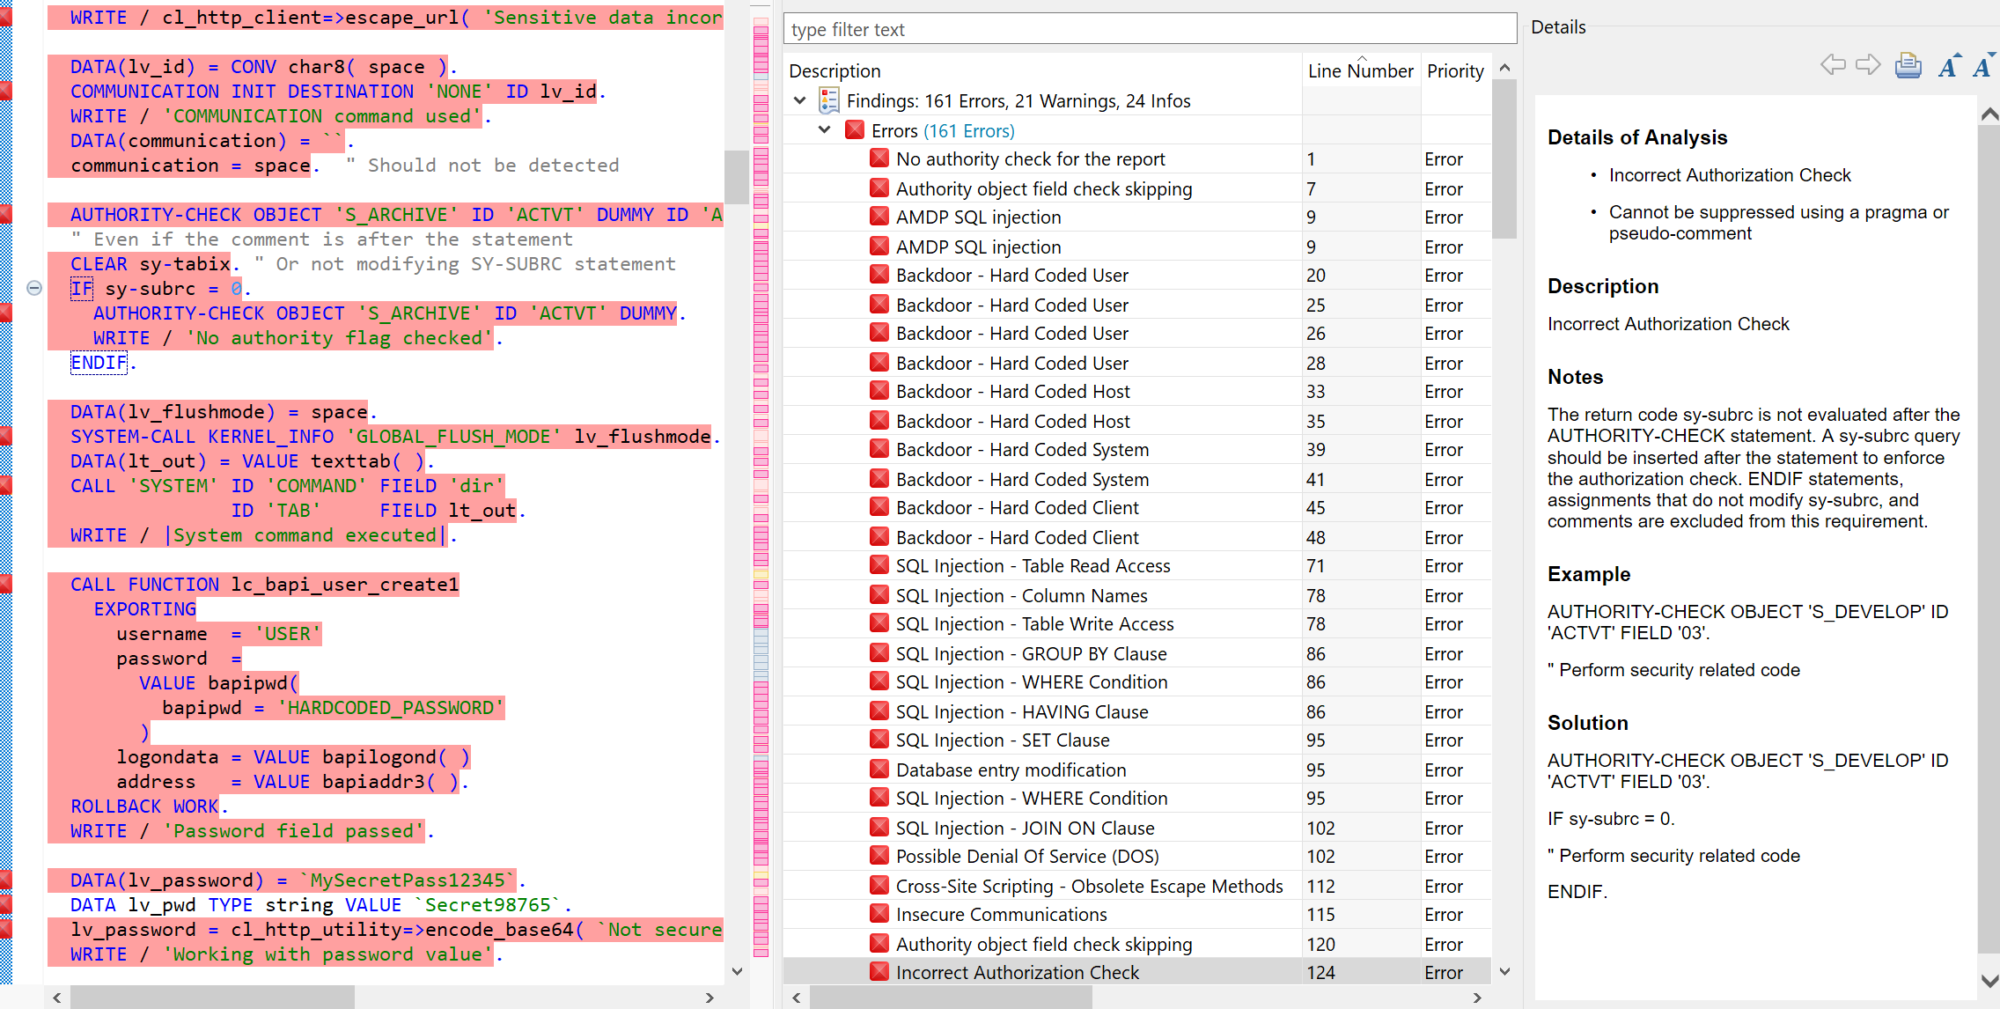
Task: Select SQL Injection - GROUP BY Clause row
Action: [x=1137, y=653]
